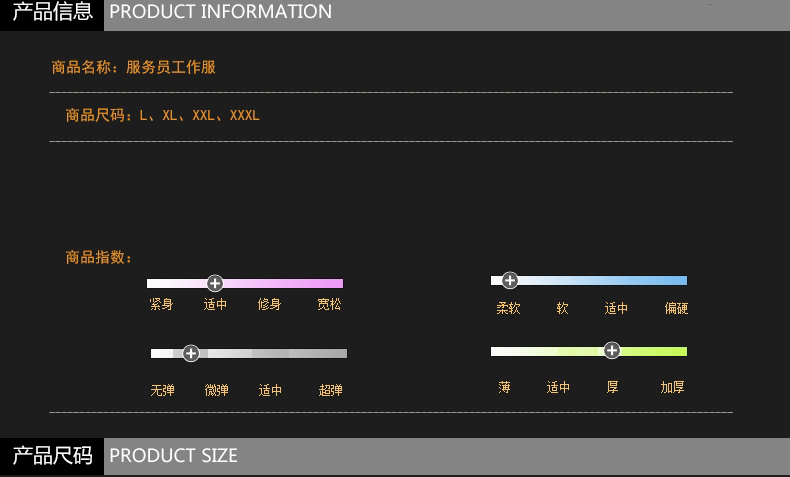Click the PRODUCT SIZE heading text
This screenshot has width=790, height=477.
tap(173, 456)
